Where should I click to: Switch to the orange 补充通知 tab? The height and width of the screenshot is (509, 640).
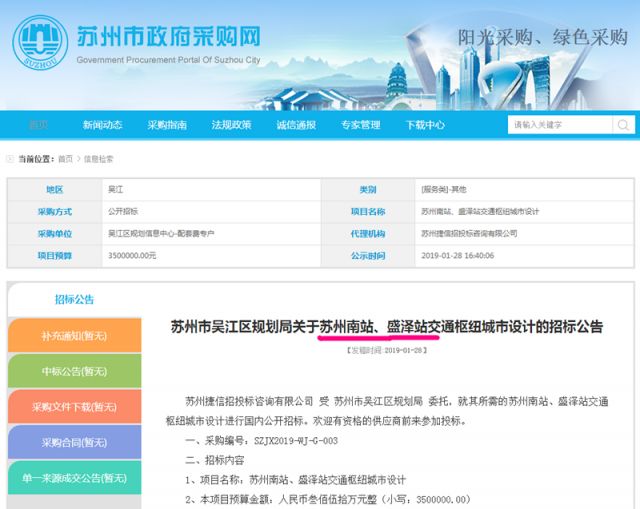(74, 336)
